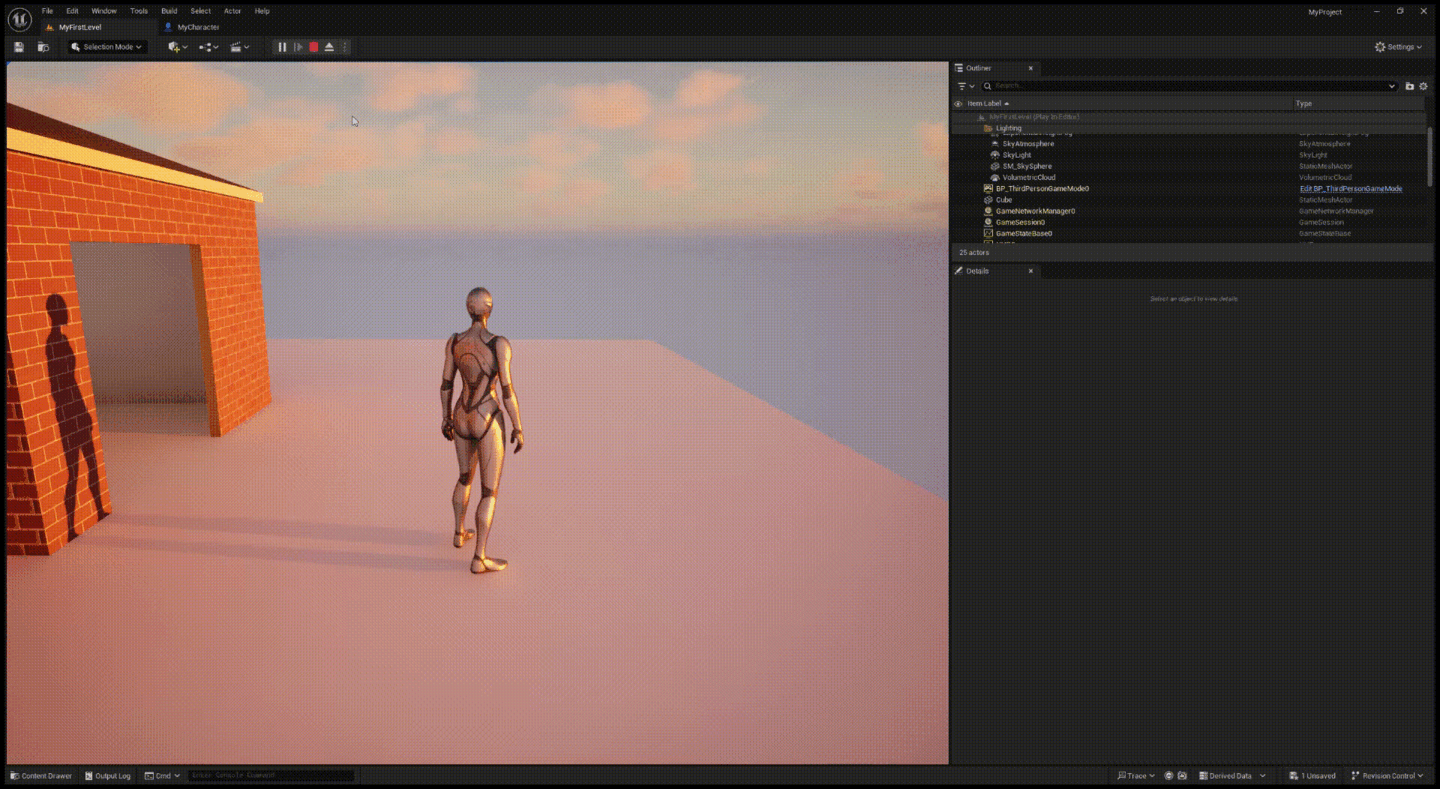Click the Frame Skip button
Image resolution: width=1440 pixels, height=789 pixels.
(298, 47)
